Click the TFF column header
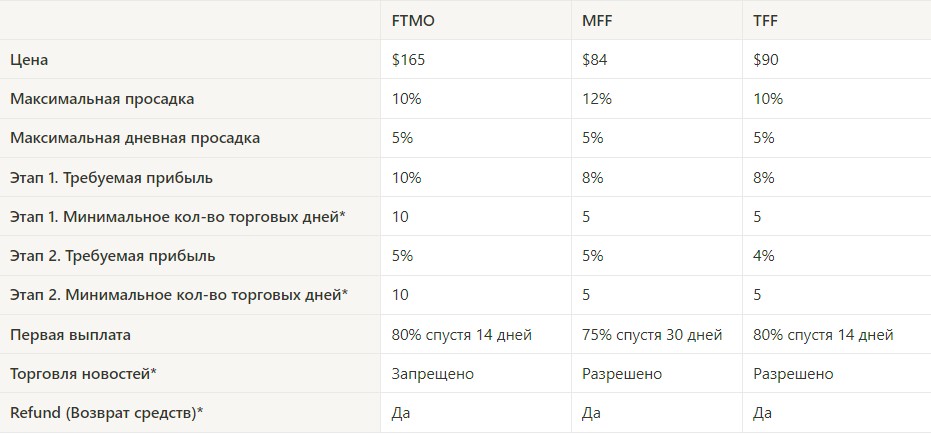This screenshot has height=435, width=931. pos(765,21)
